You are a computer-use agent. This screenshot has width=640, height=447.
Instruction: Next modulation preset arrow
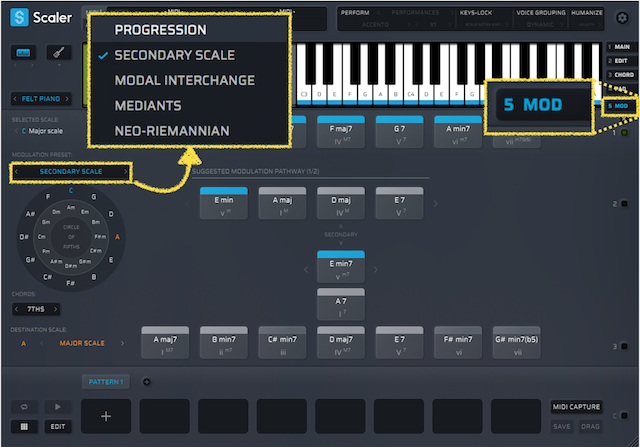click(x=125, y=171)
